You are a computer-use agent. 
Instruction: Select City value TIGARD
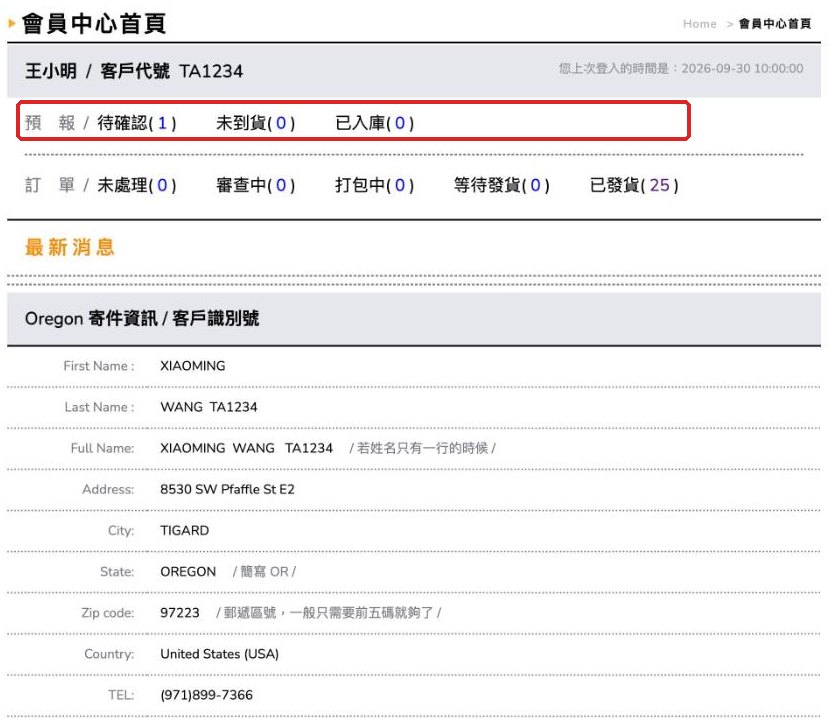click(185, 531)
